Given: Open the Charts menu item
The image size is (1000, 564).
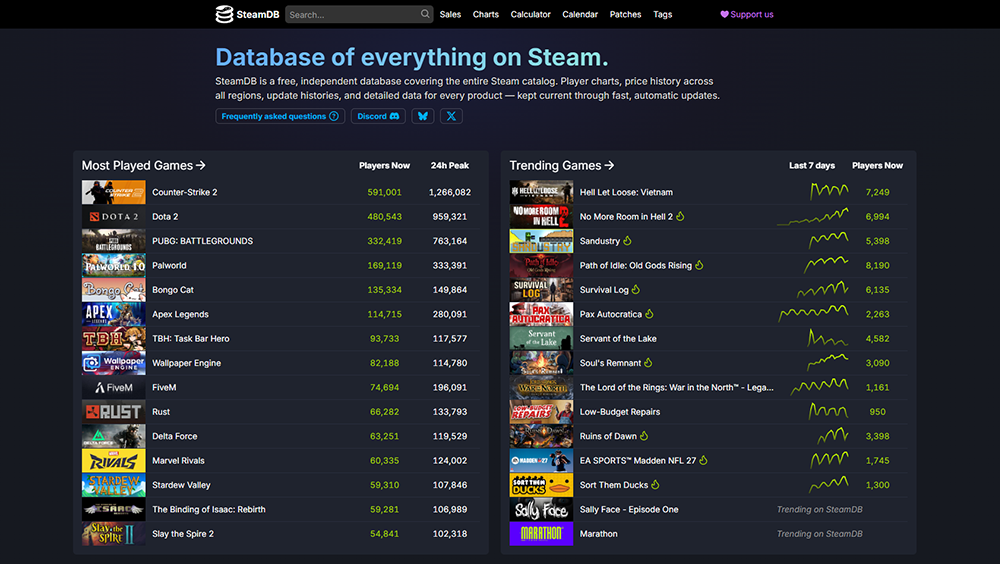Looking at the screenshot, I should (486, 14).
